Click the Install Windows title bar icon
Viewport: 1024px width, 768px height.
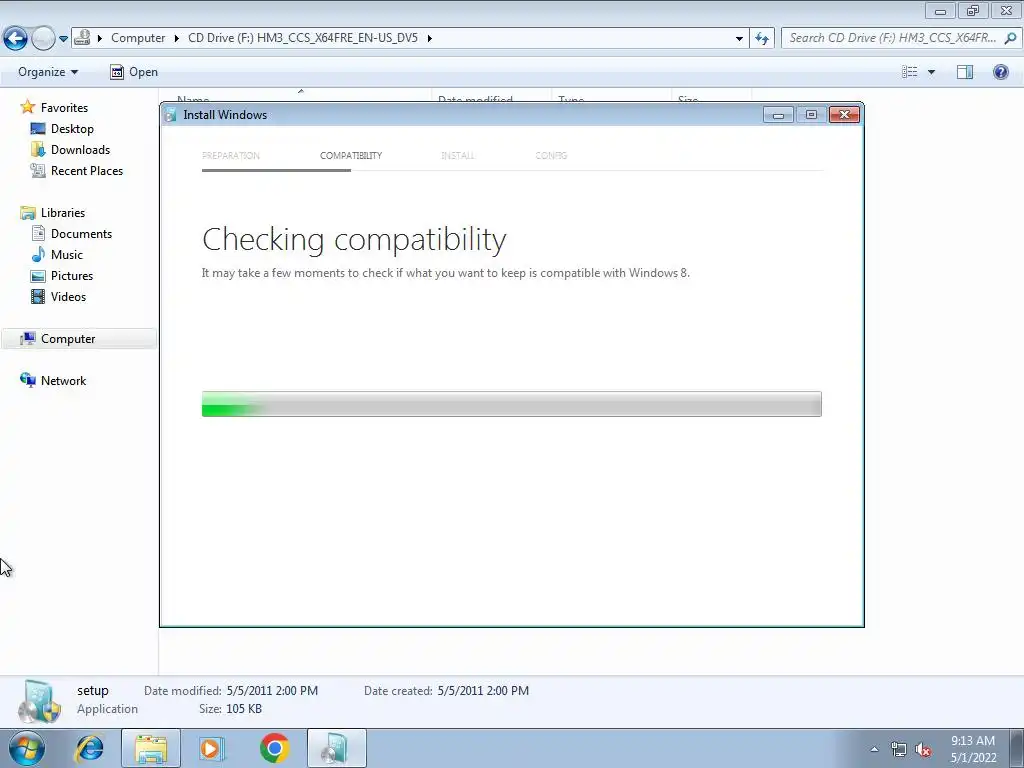[x=171, y=115]
